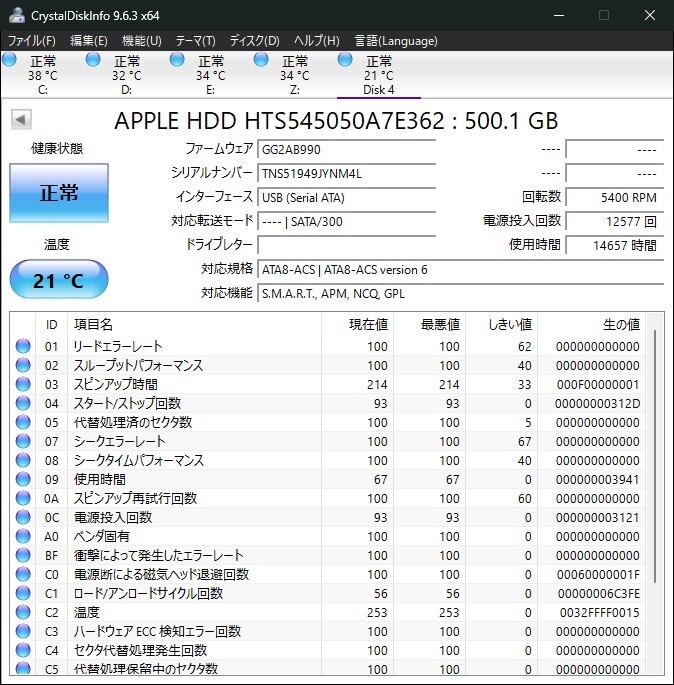Click the 回転数 field 5400 RPM

coord(615,197)
